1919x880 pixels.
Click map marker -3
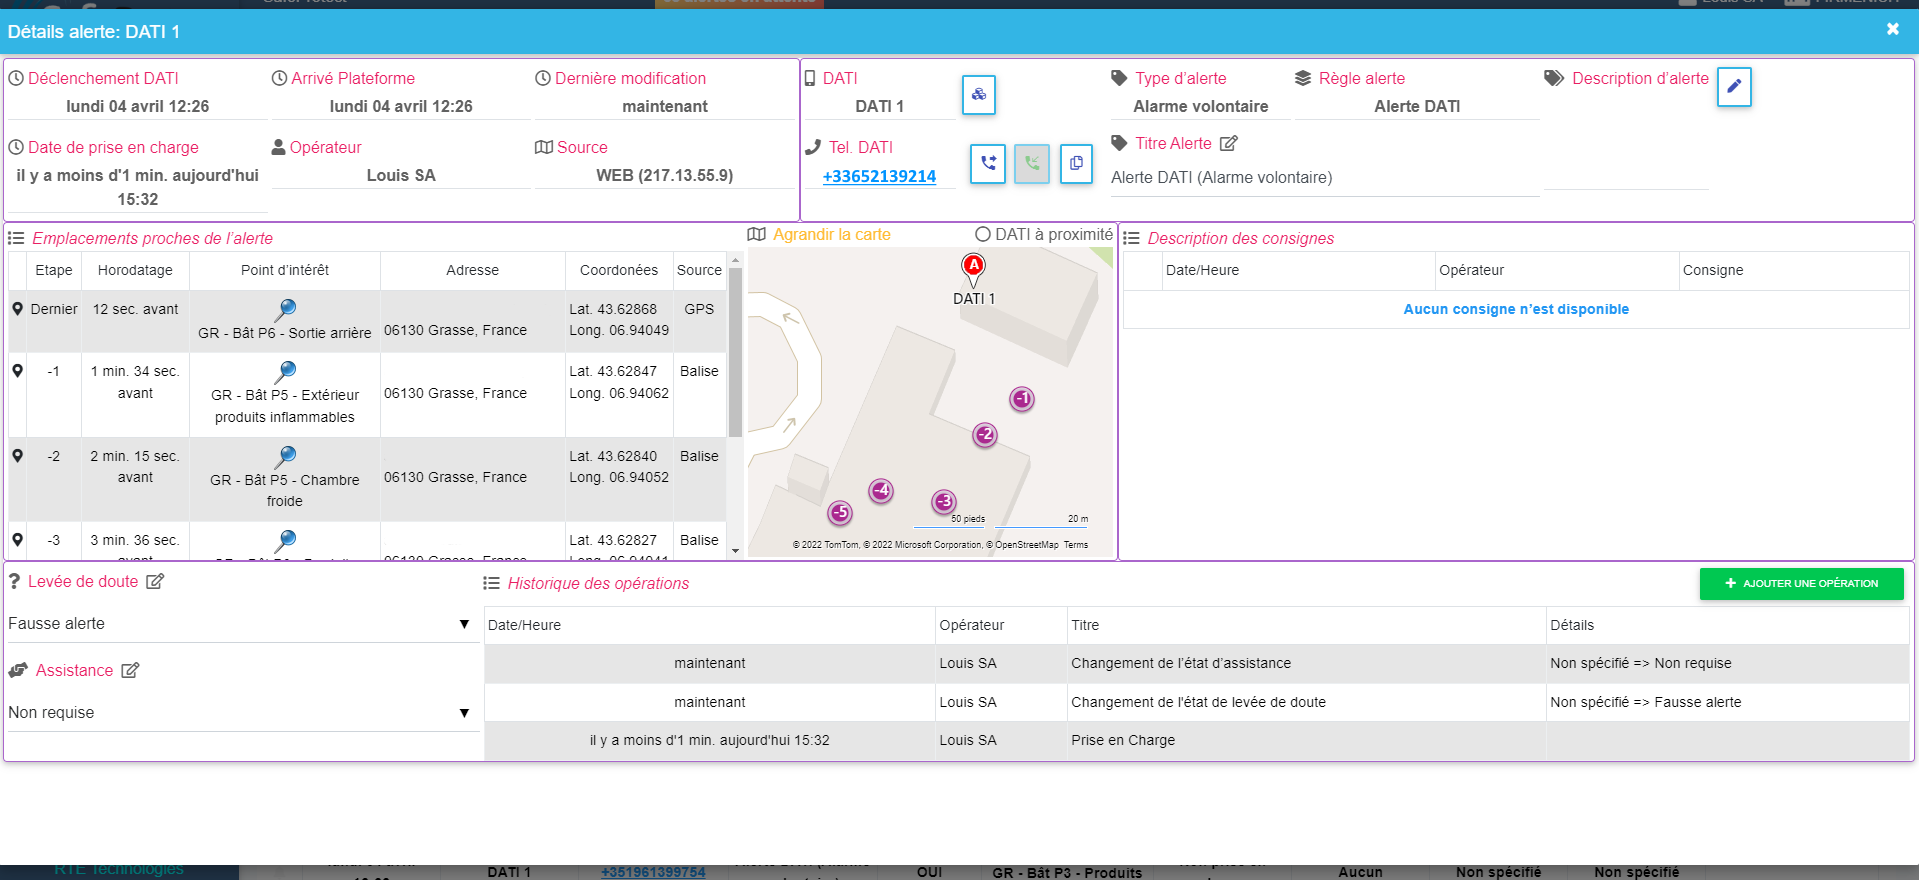pos(944,501)
